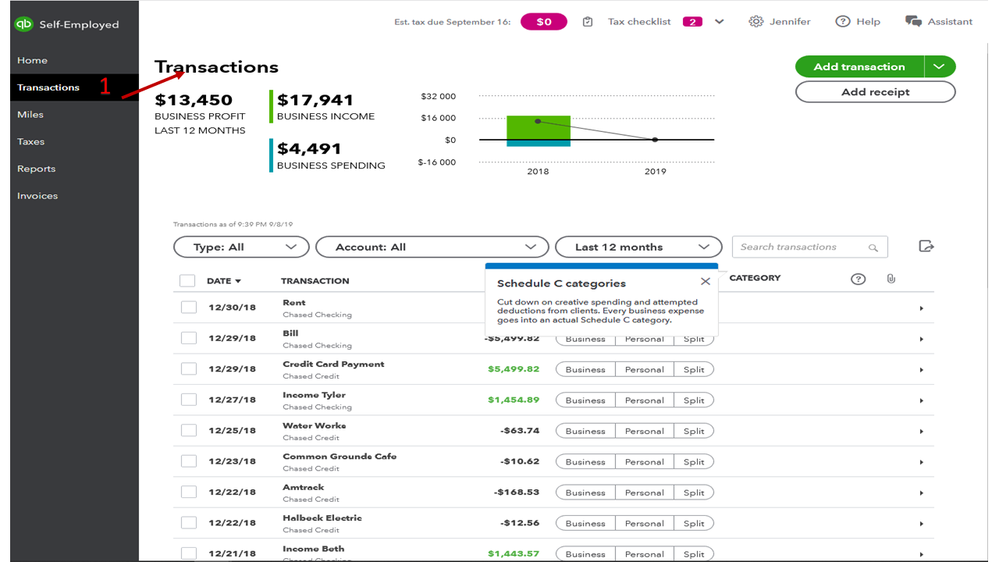Image resolution: width=999 pixels, height=562 pixels.
Task: Check the Rent transaction checkbox
Action: click(x=188, y=308)
